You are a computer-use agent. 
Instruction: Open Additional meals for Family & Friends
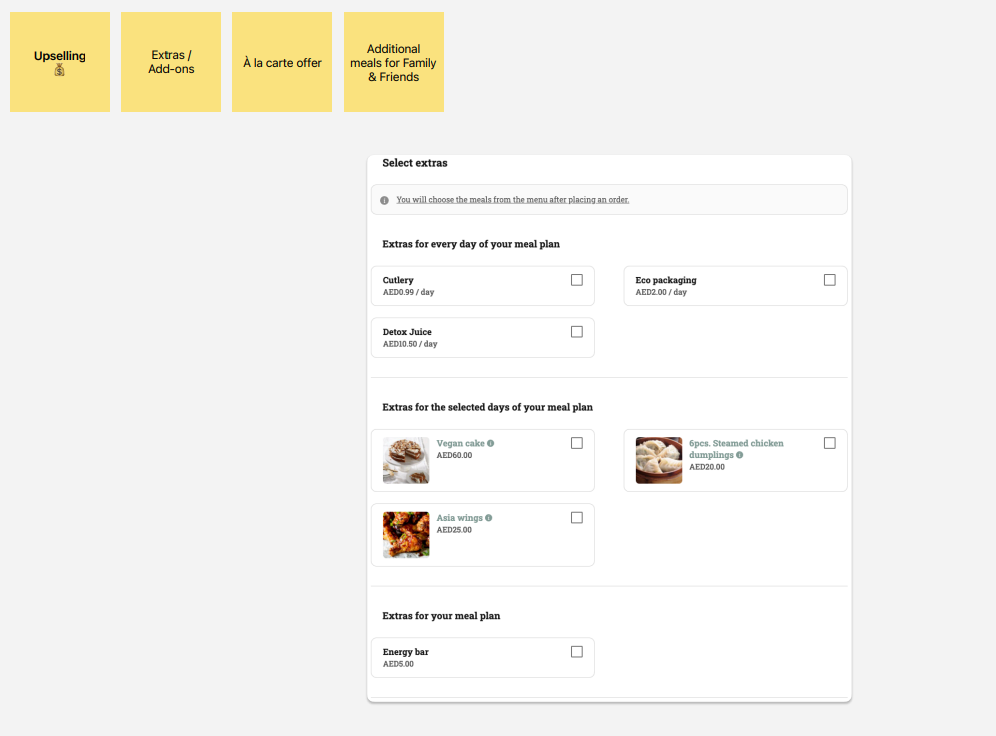(393, 61)
